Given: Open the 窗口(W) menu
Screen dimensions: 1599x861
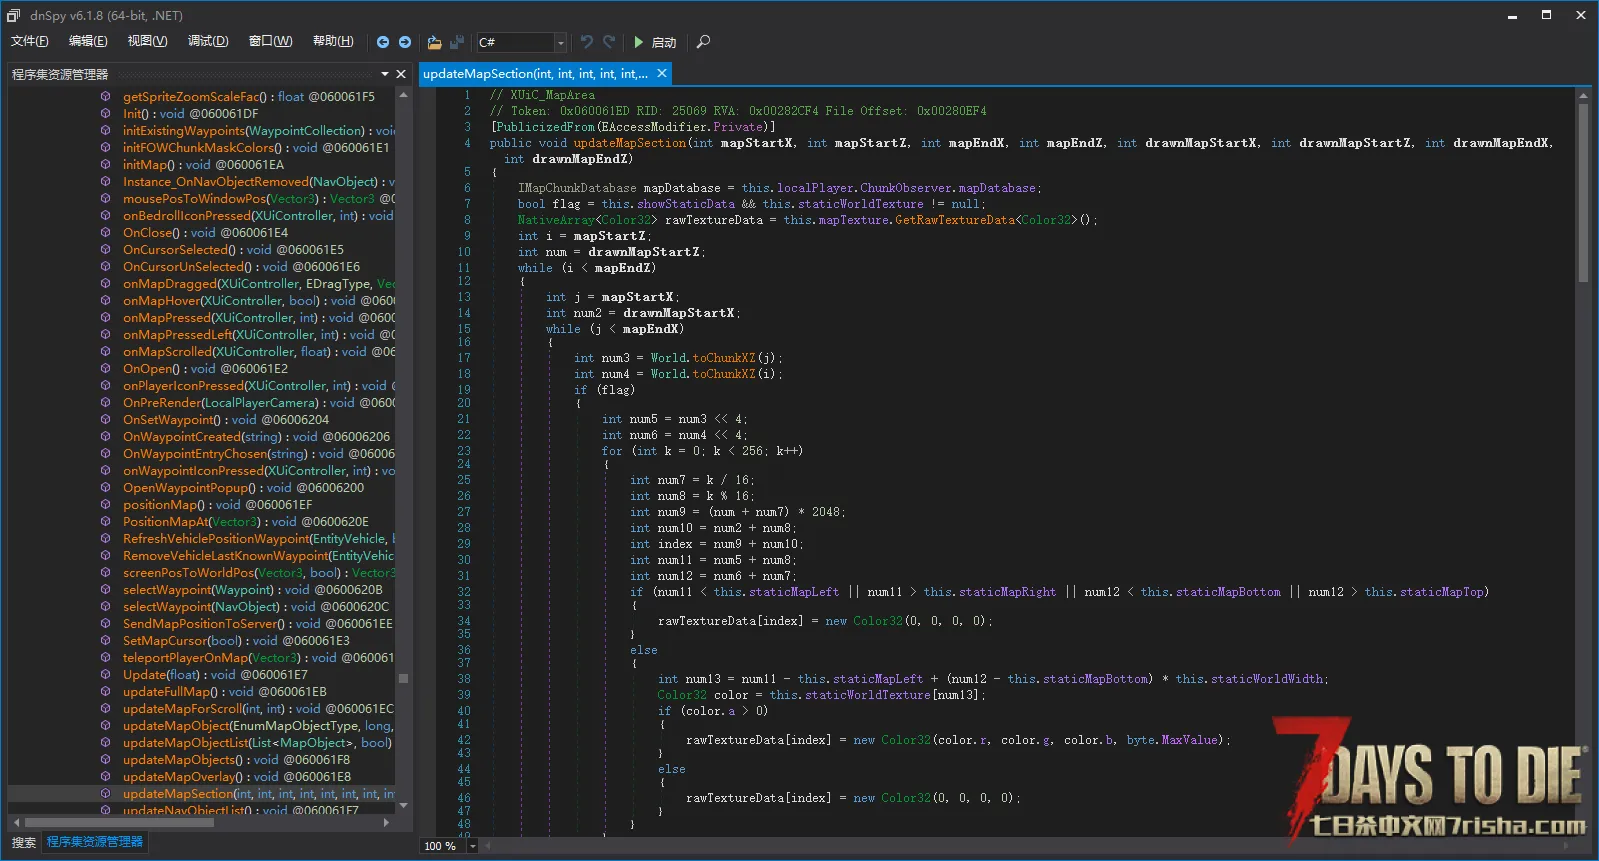Looking at the screenshot, I should [x=271, y=41].
